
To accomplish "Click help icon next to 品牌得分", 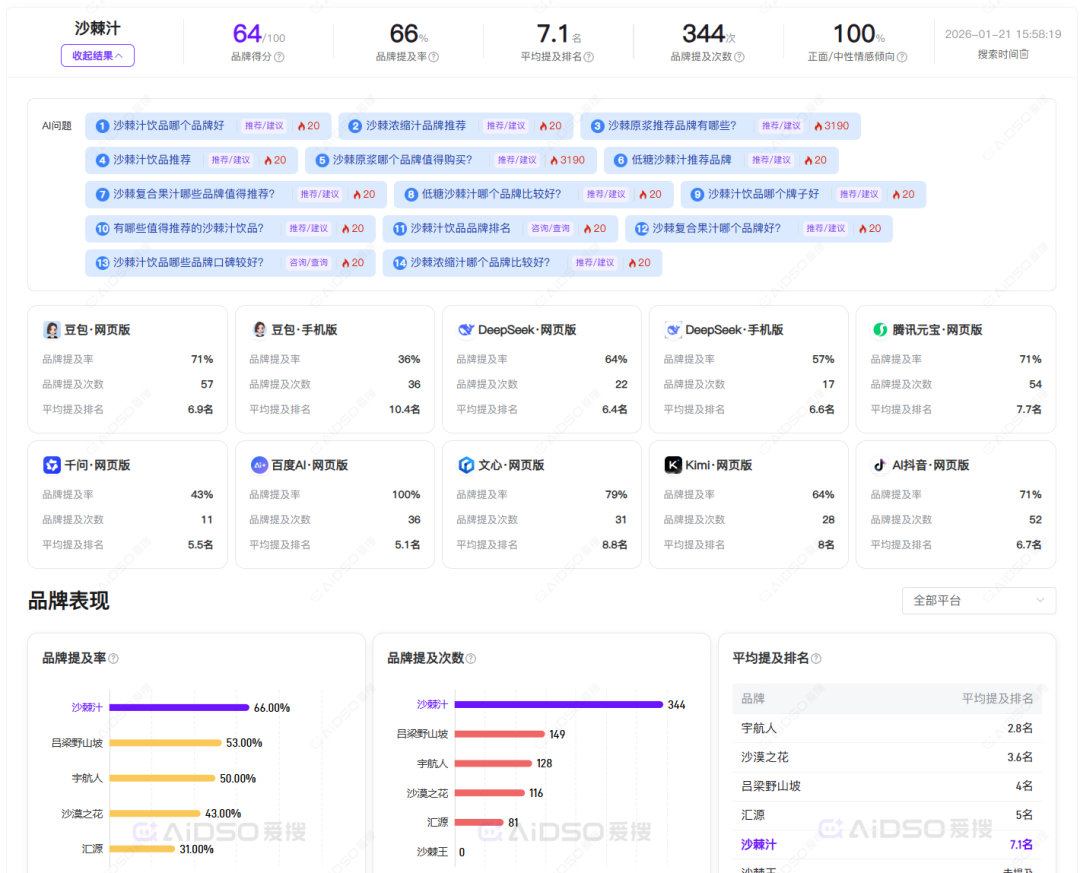I will pyautogui.click(x=279, y=57).
